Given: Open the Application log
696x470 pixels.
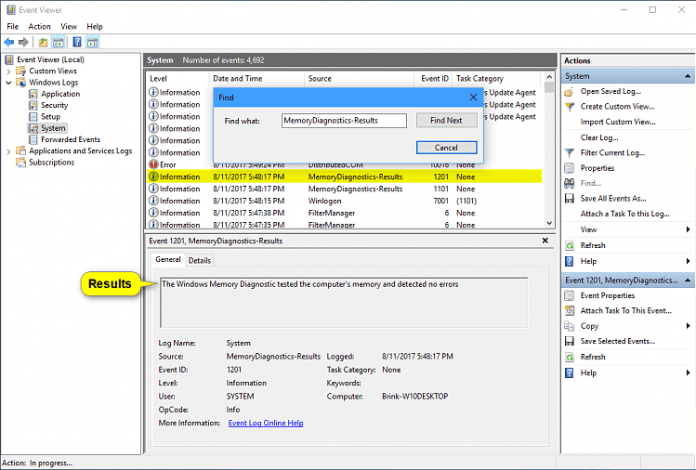Looking at the screenshot, I should [60, 94].
